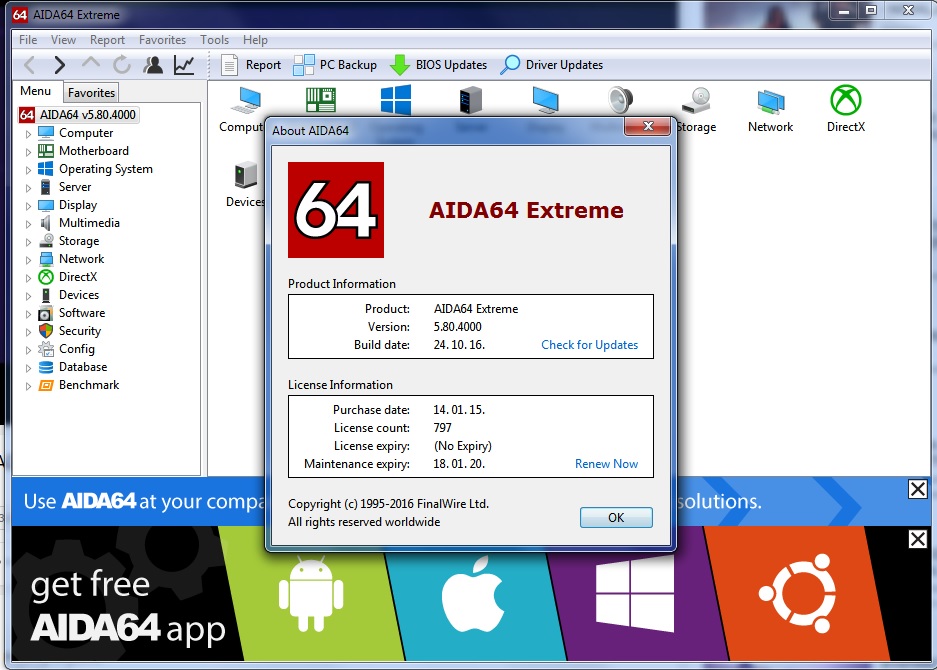The image size is (937, 670).
Task: Close the About AIDA64 dialog
Action: 648,126
